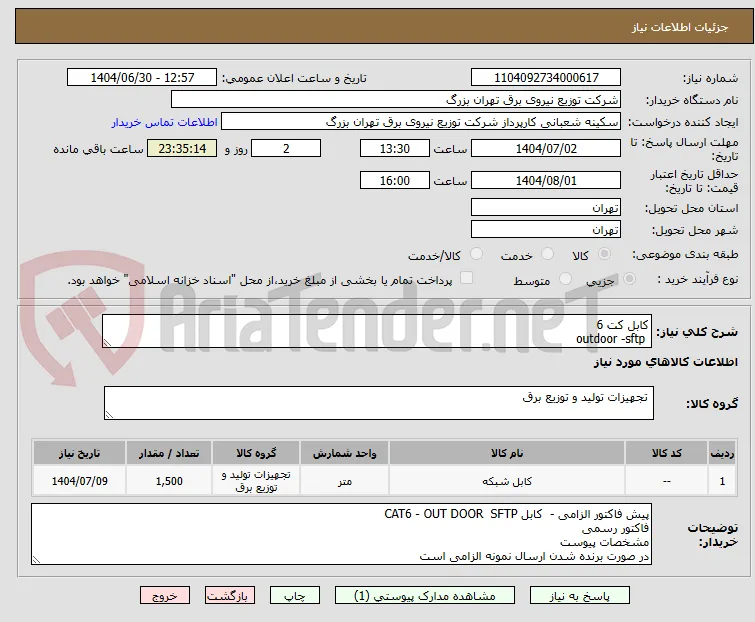Image resolution: width=755 pixels, height=622 pixels.
Task: Click the delivery province field تهران
Action: 546,207
